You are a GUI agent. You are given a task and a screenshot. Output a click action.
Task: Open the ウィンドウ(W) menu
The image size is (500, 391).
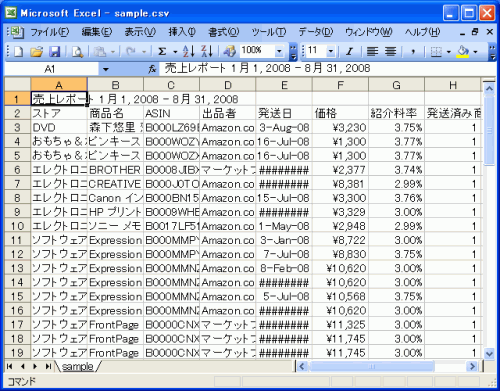[369, 32]
